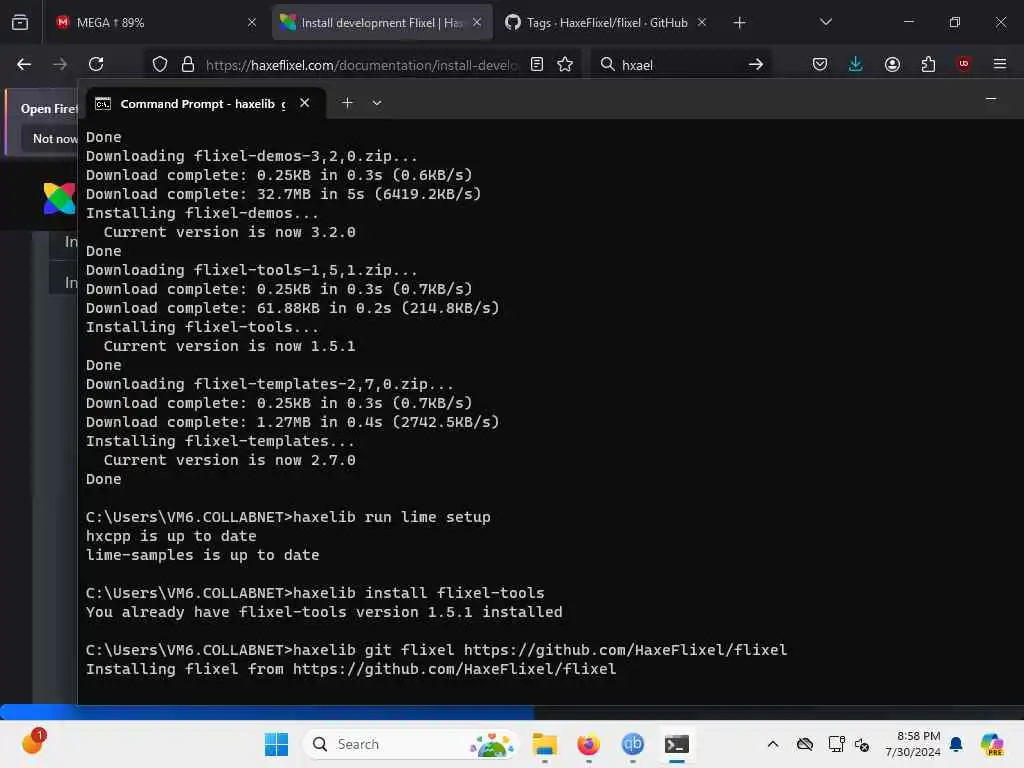Image resolution: width=1024 pixels, height=768 pixels.
Task: Minimize the Command Prompt terminal window
Action: click(991, 99)
